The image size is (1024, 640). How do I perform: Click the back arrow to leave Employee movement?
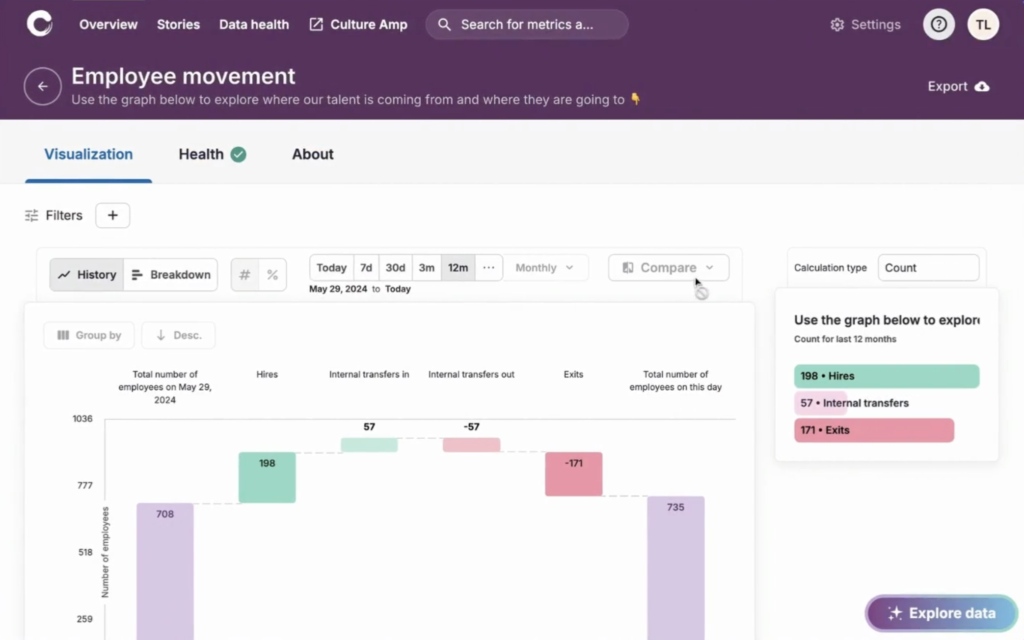[x=42, y=86]
